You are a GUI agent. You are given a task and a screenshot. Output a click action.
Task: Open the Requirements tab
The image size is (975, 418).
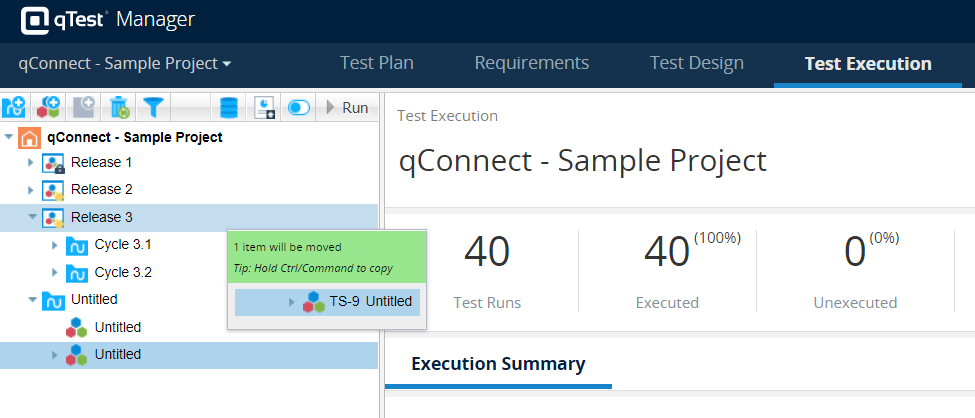(x=531, y=63)
